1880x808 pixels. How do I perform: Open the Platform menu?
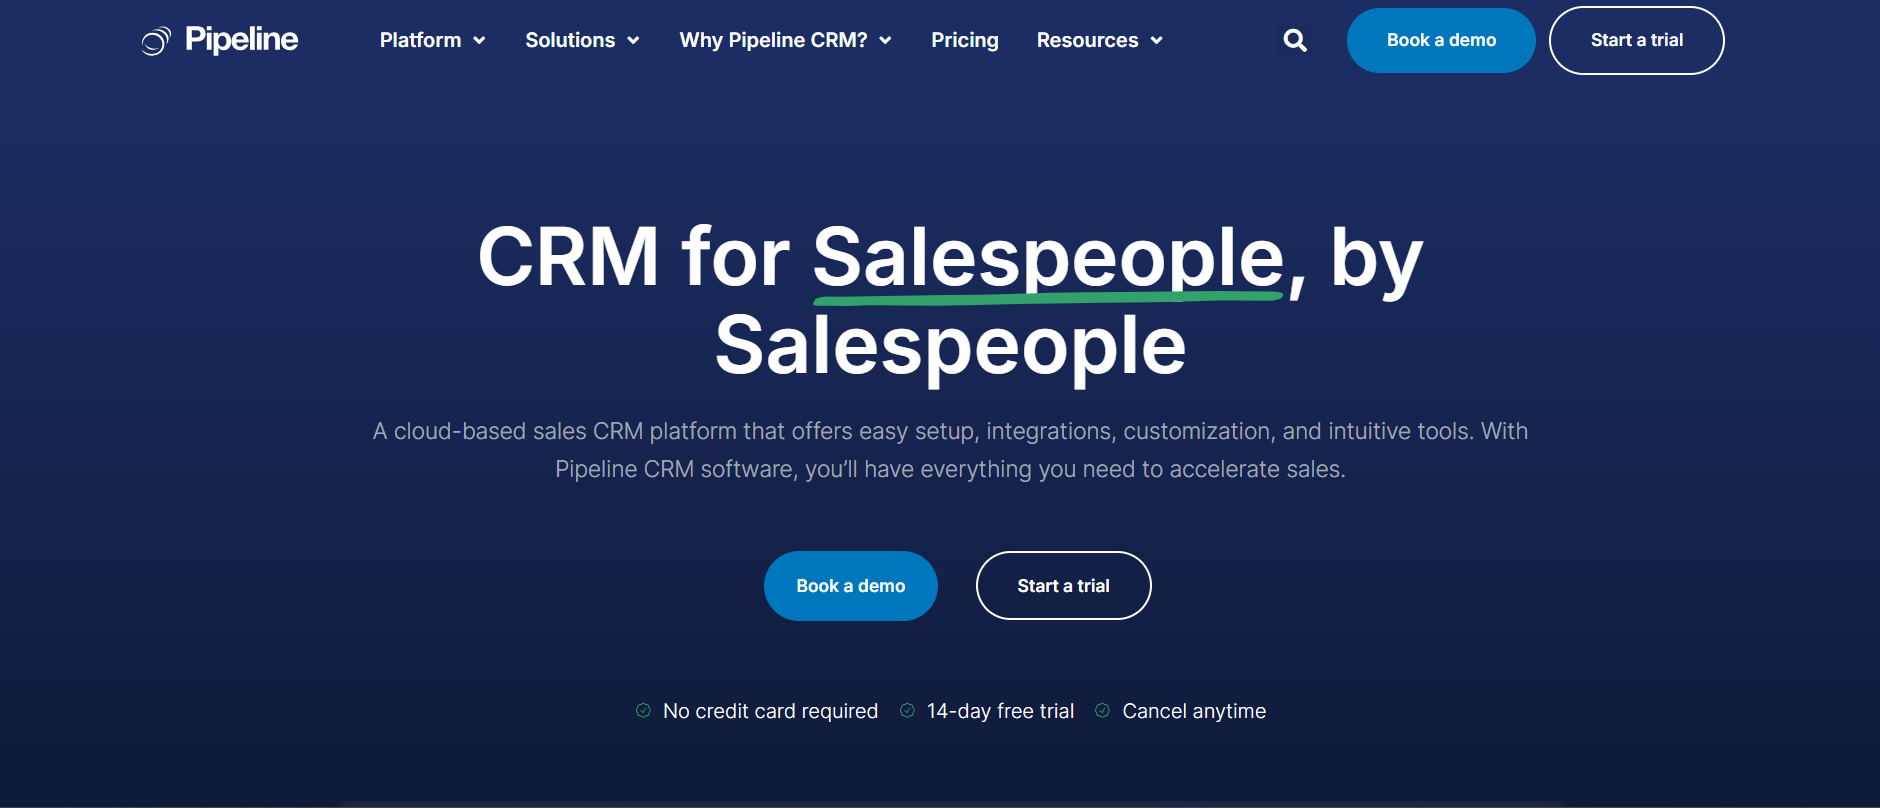(420, 40)
